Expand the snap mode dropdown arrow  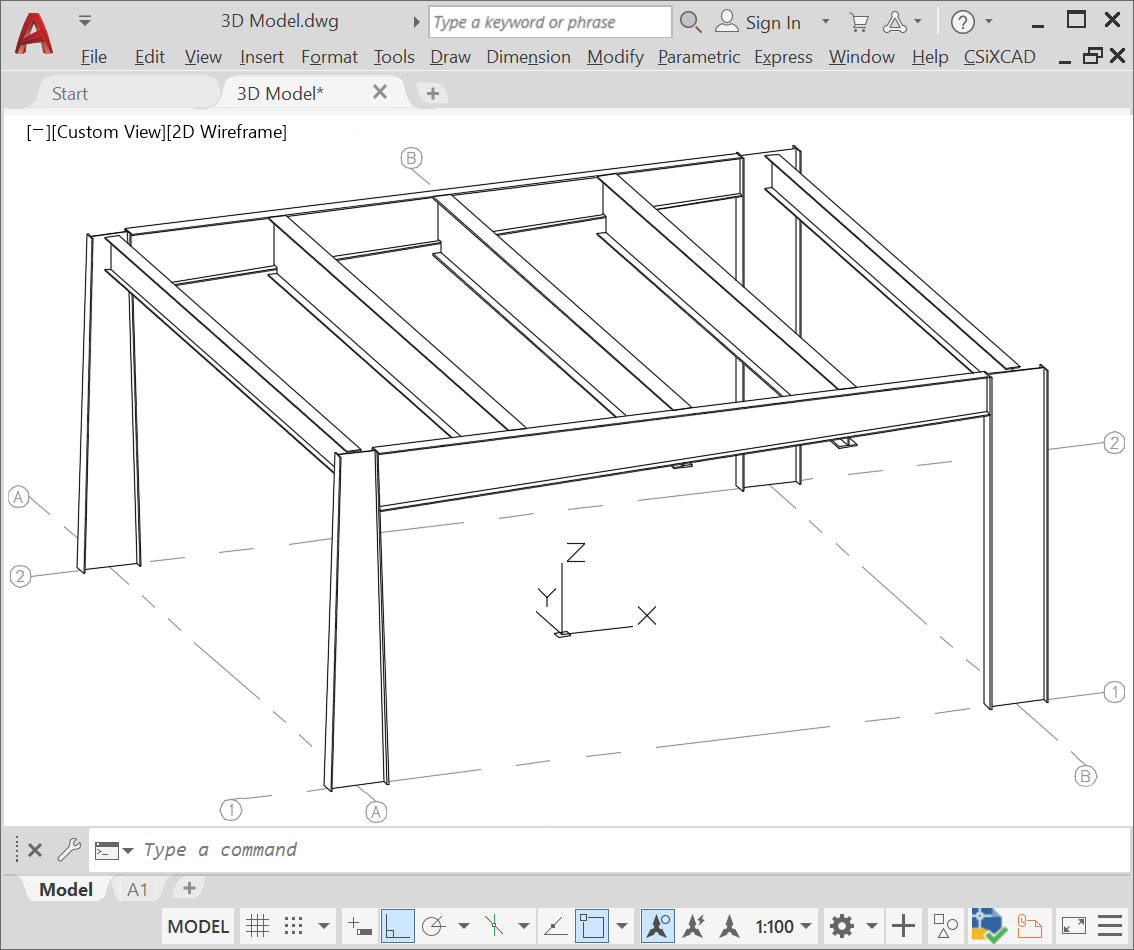click(324, 926)
